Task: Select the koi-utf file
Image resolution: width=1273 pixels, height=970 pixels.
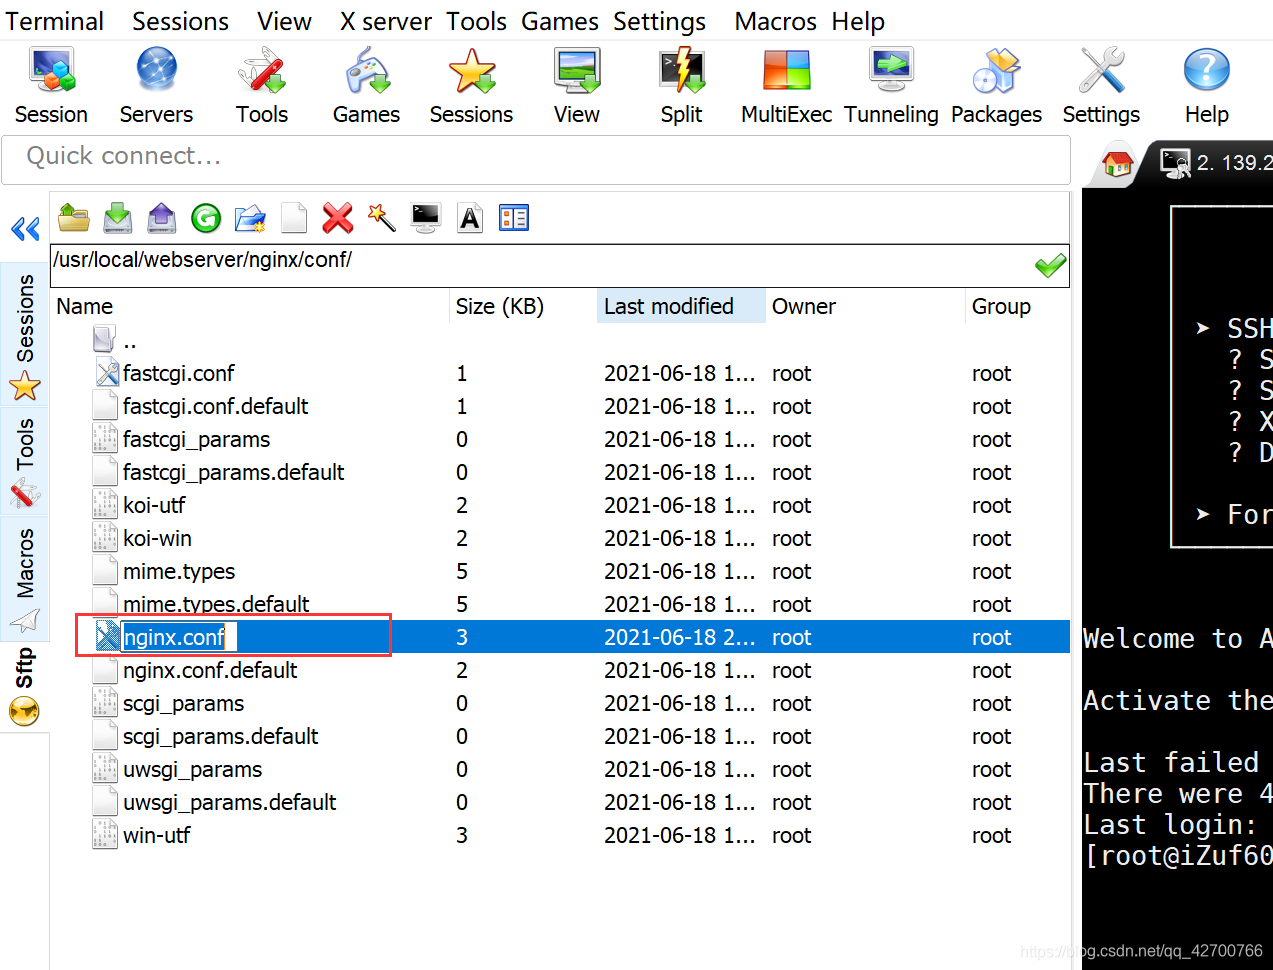Action: pyautogui.click(x=560, y=505)
